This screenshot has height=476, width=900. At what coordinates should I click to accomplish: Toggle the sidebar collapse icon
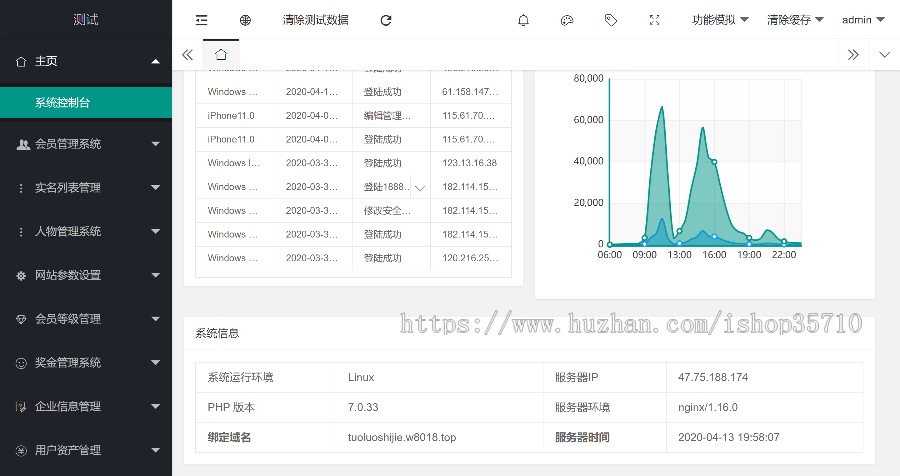point(201,20)
